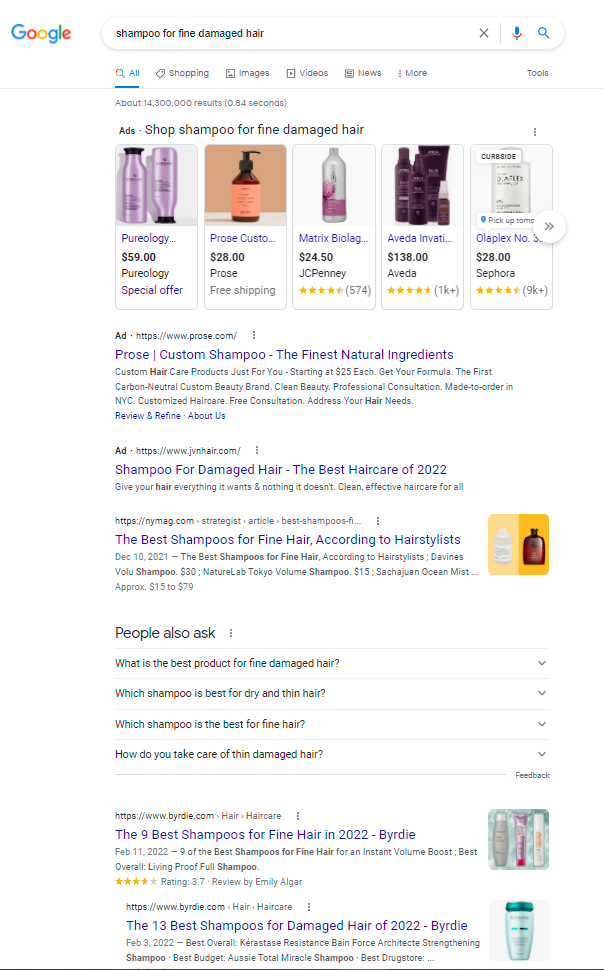Show next shopping ads with arrow button
Image resolution: width=604 pixels, height=970 pixels.
pyautogui.click(x=549, y=226)
